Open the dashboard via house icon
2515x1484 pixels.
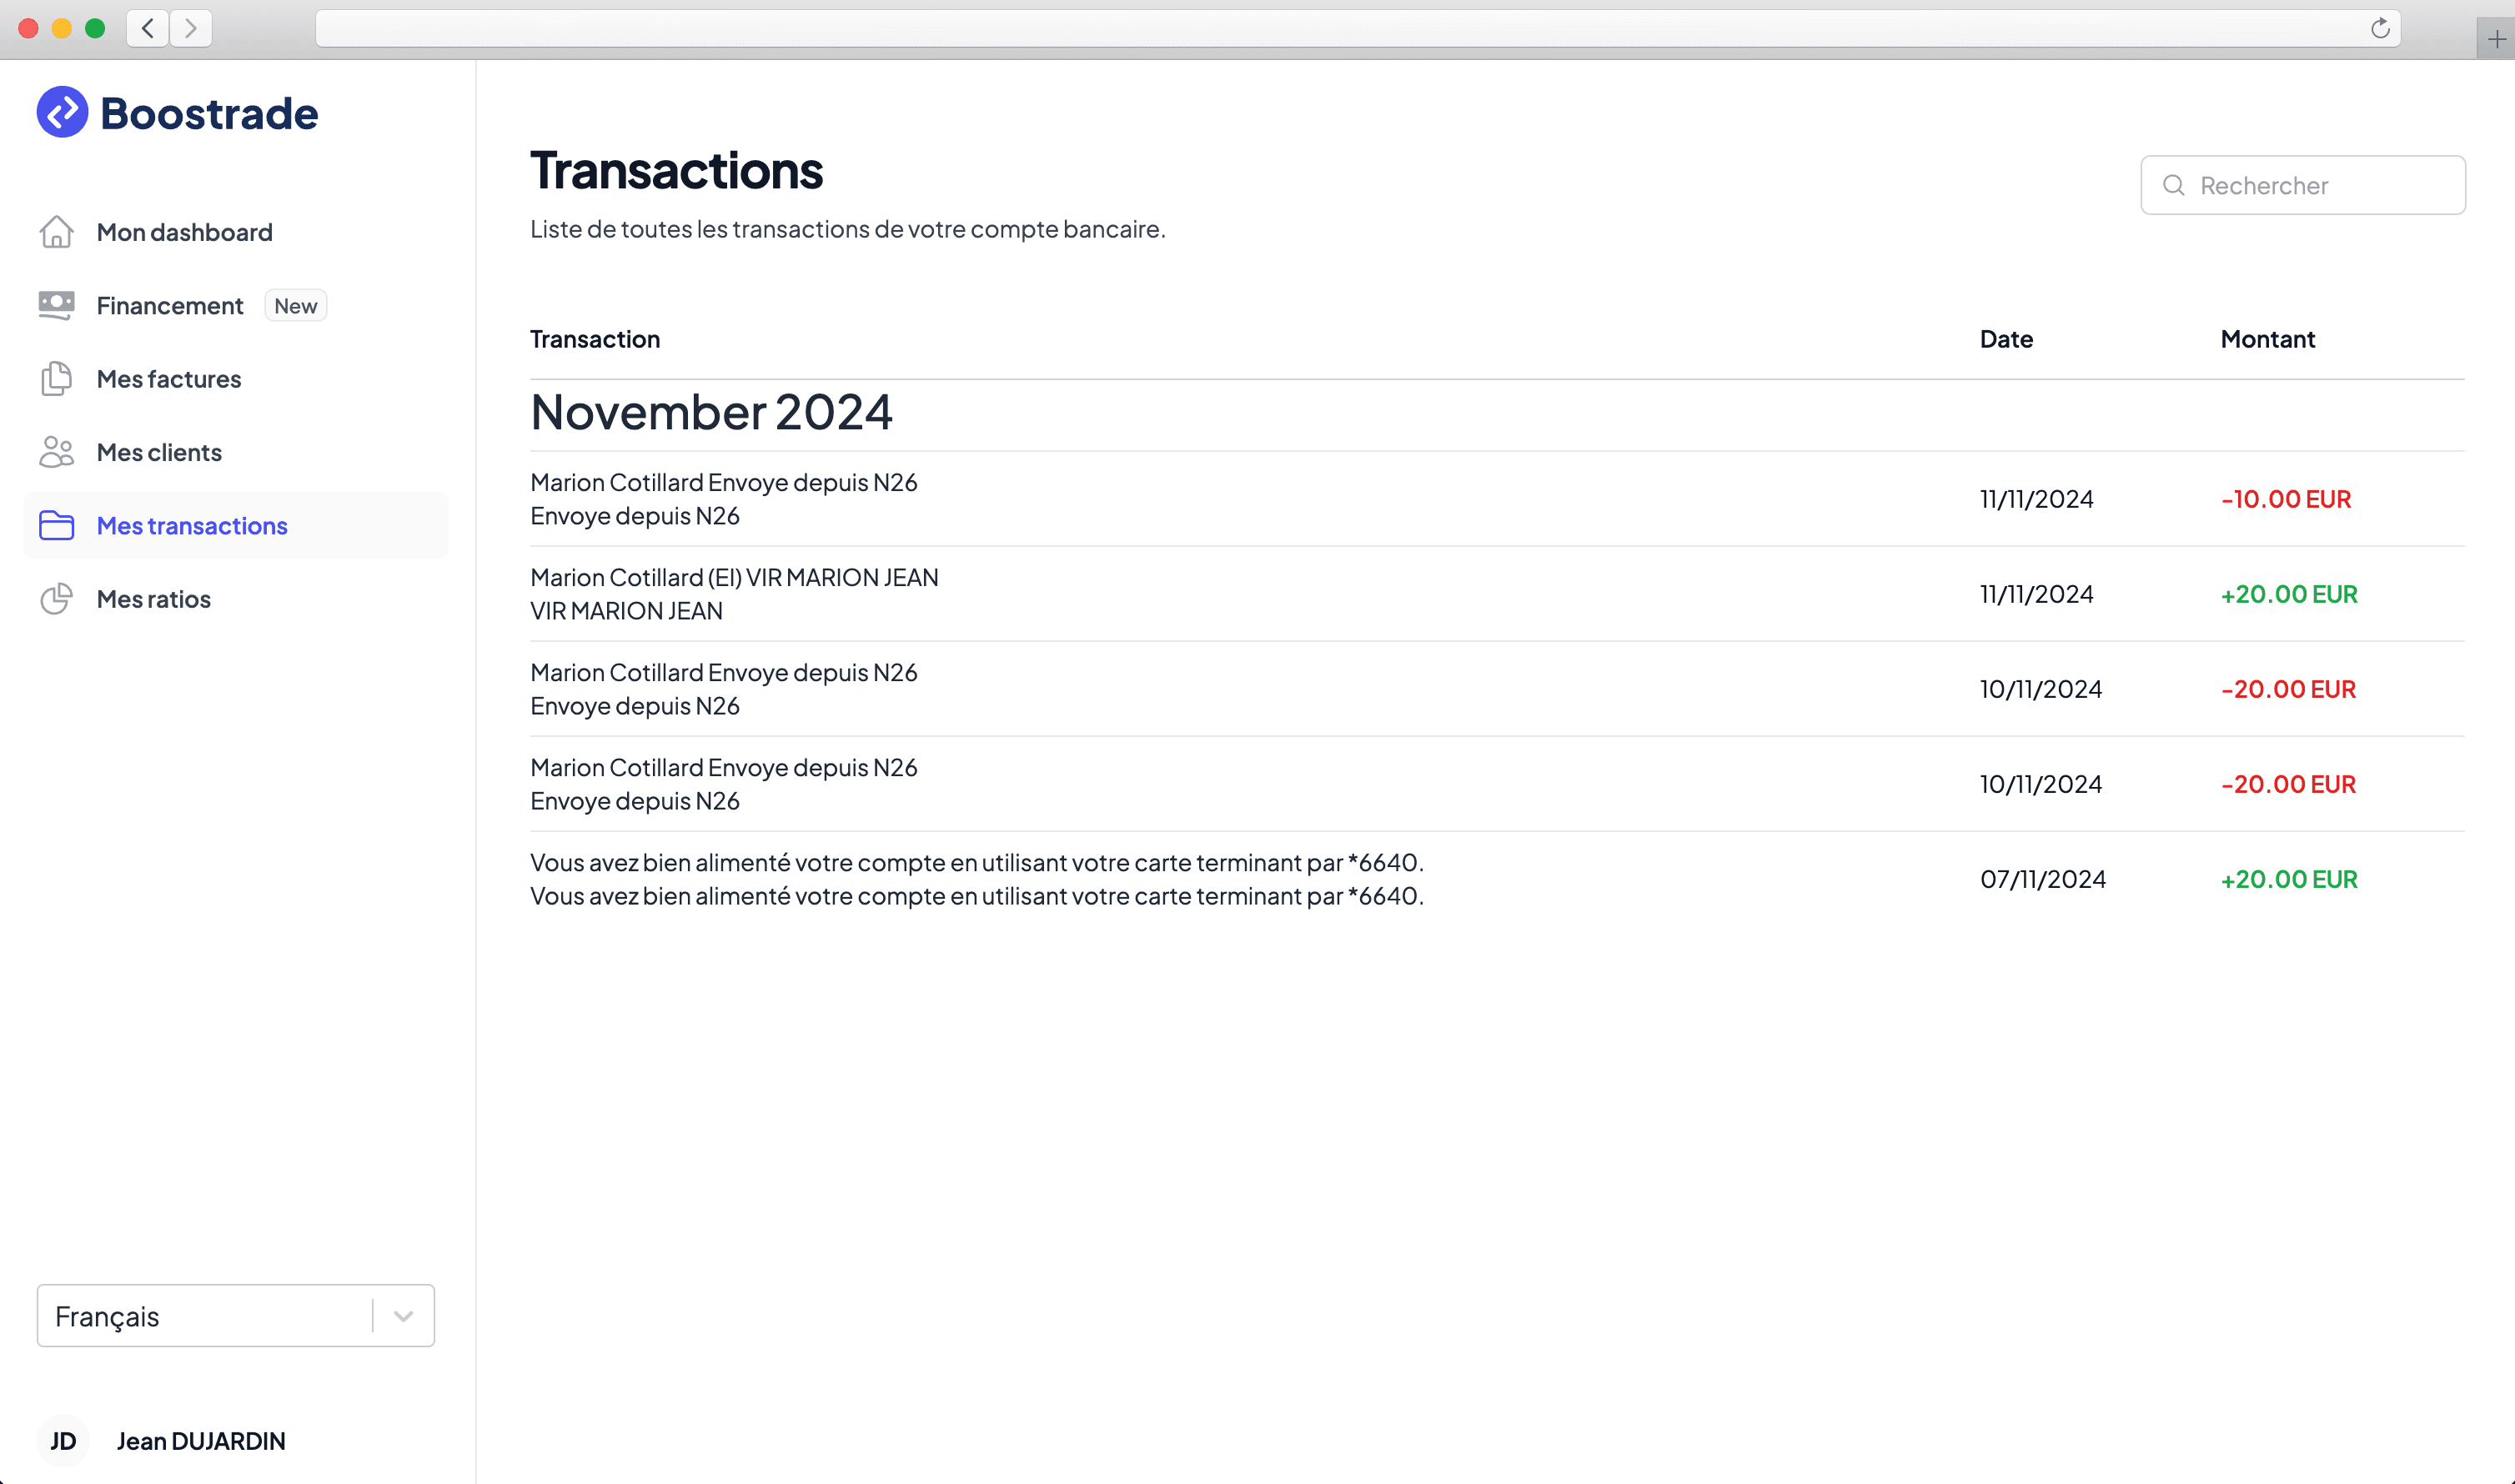(56, 232)
